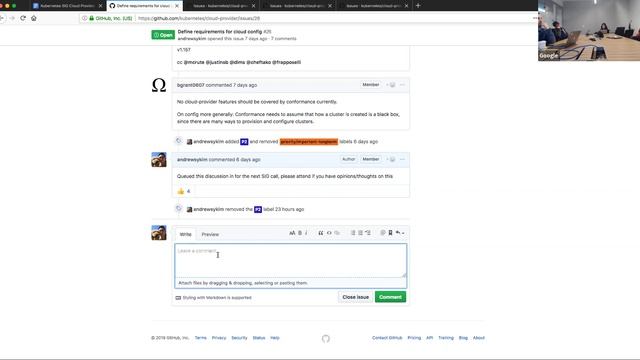640x360 pixels.
Task: Open bgrant0607's Omega avatar
Action: point(159,85)
